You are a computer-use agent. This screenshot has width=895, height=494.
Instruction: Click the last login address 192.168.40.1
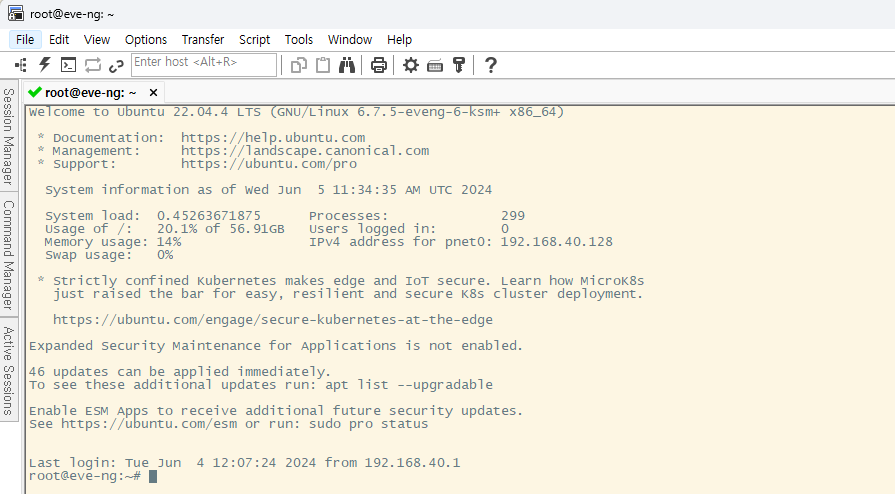pos(412,463)
